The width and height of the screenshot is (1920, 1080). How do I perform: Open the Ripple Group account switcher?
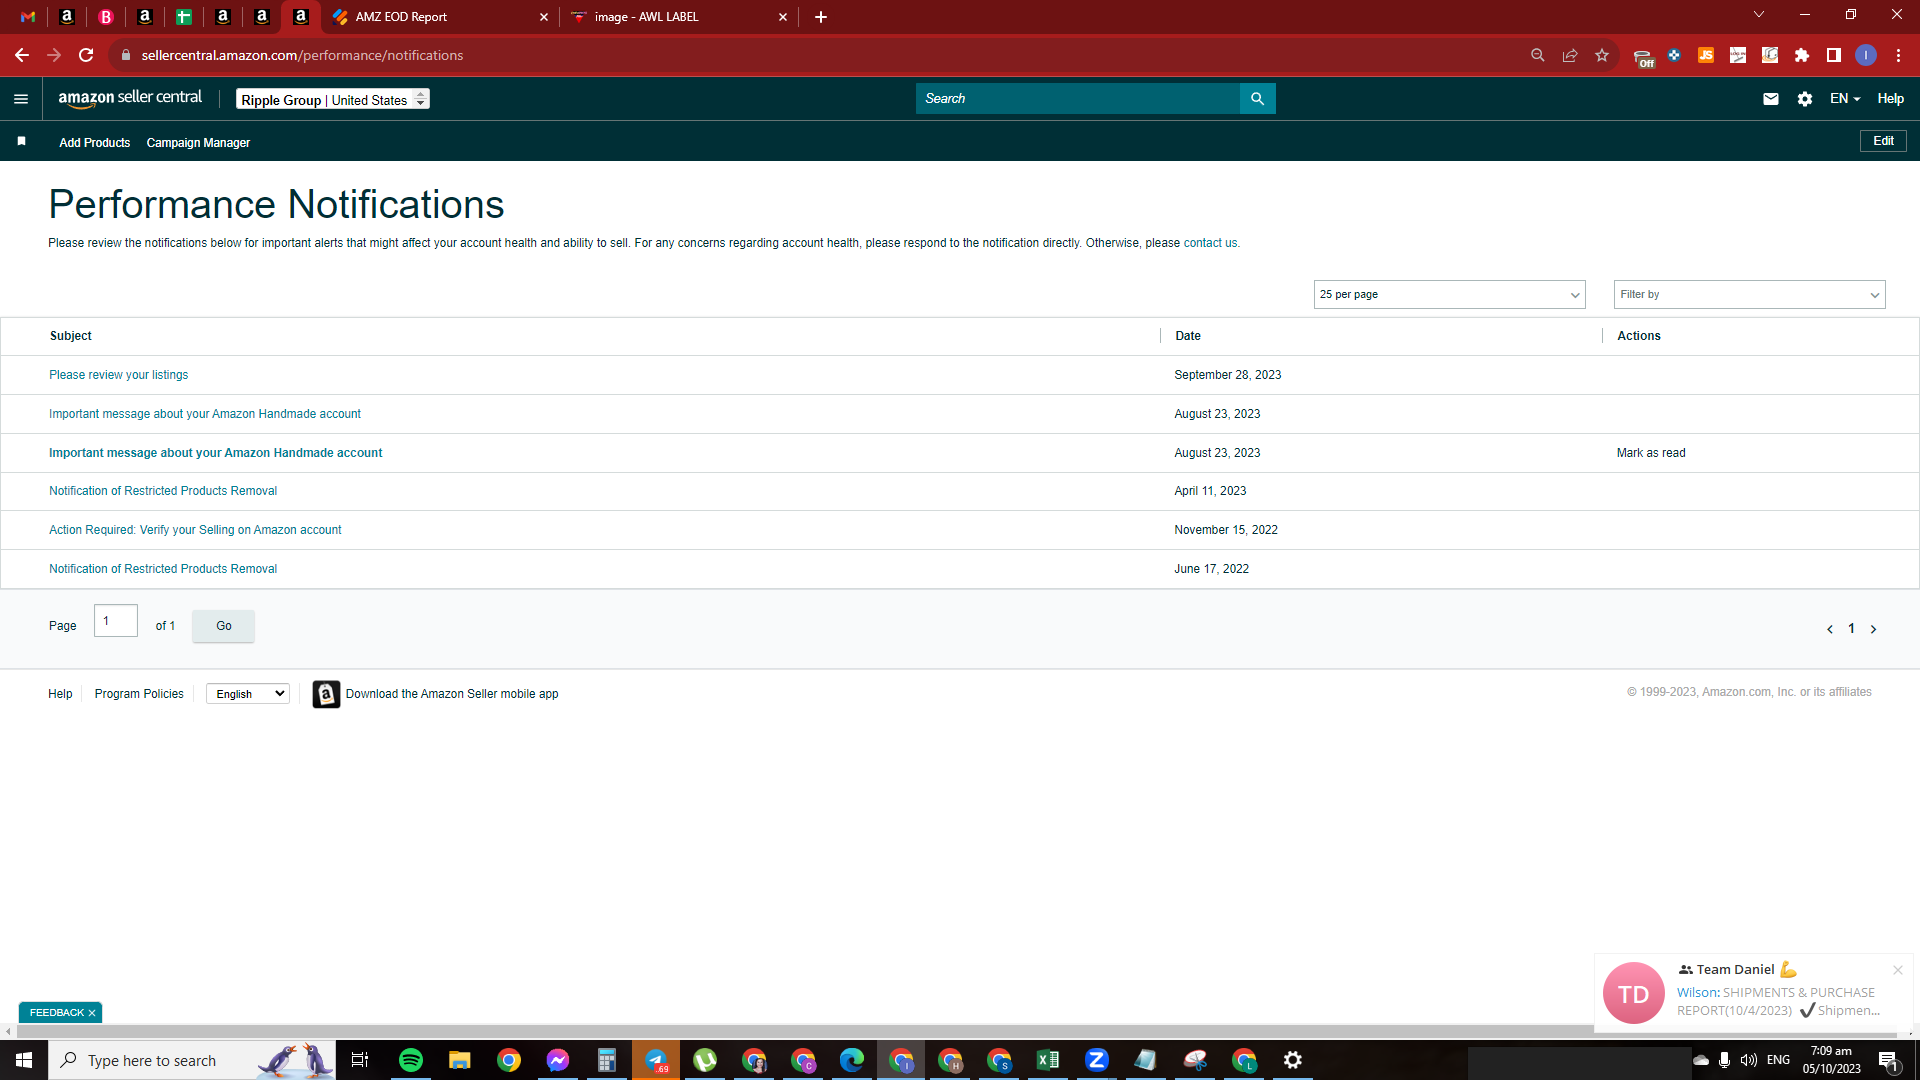click(x=333, y=99)
